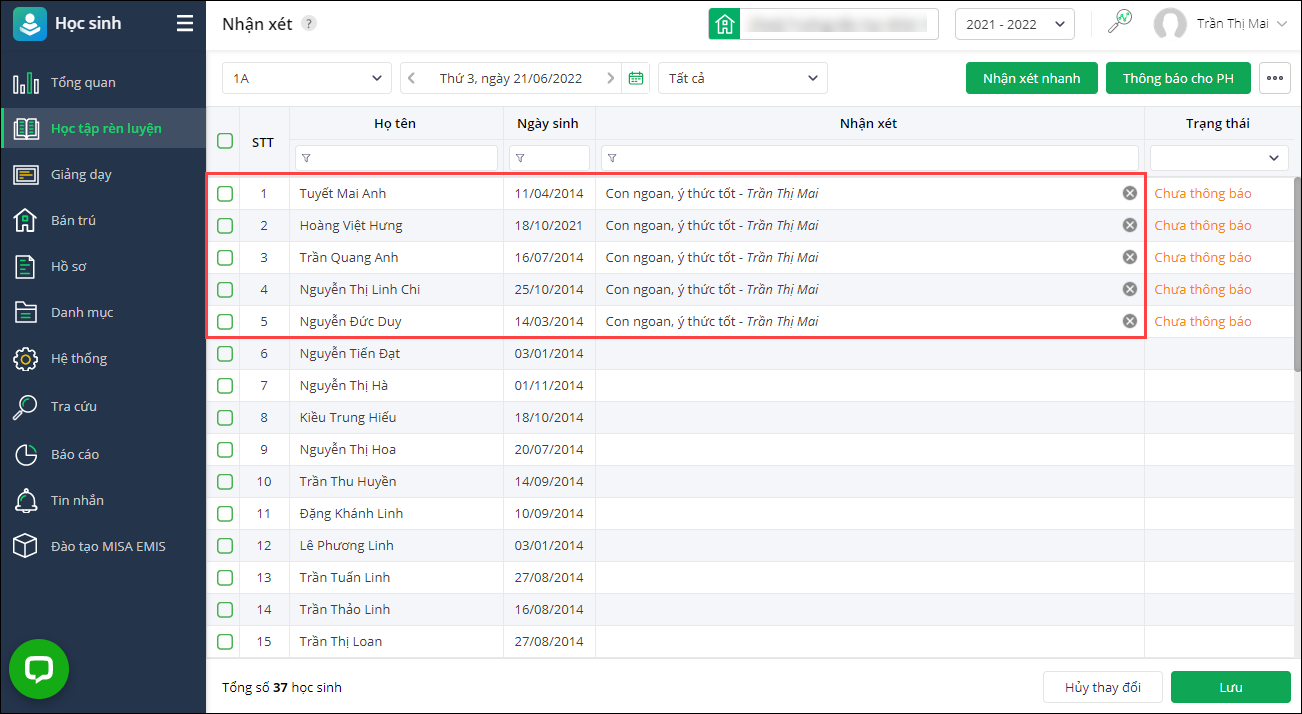Click the school name selector field

click(x=839, y=24)
